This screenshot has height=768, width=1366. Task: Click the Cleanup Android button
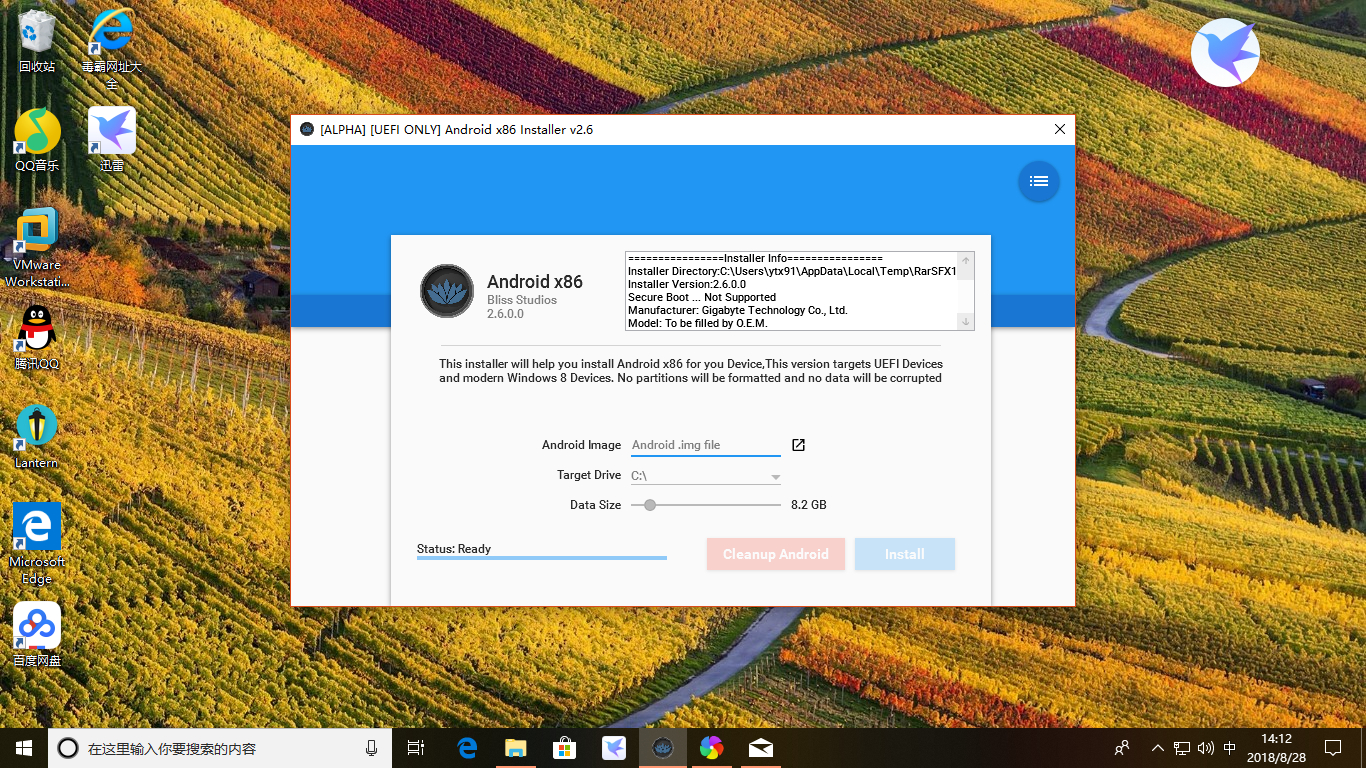click(x=776, y=554)
